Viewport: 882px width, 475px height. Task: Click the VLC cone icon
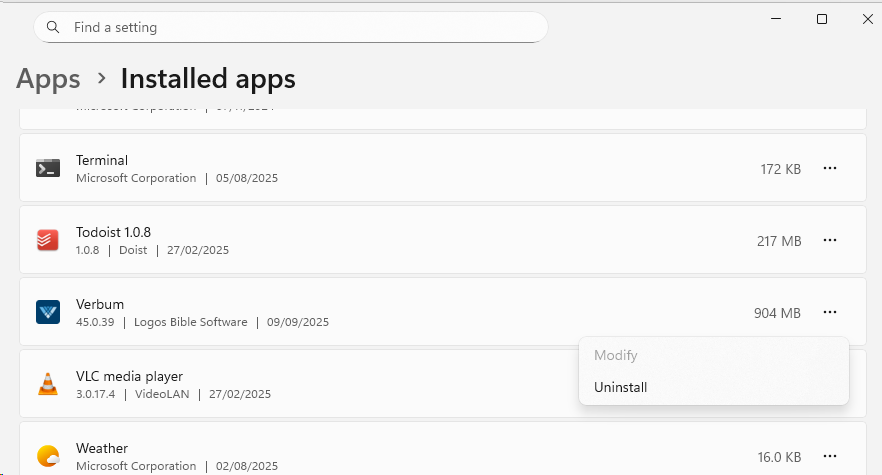[x=48, y=384]
